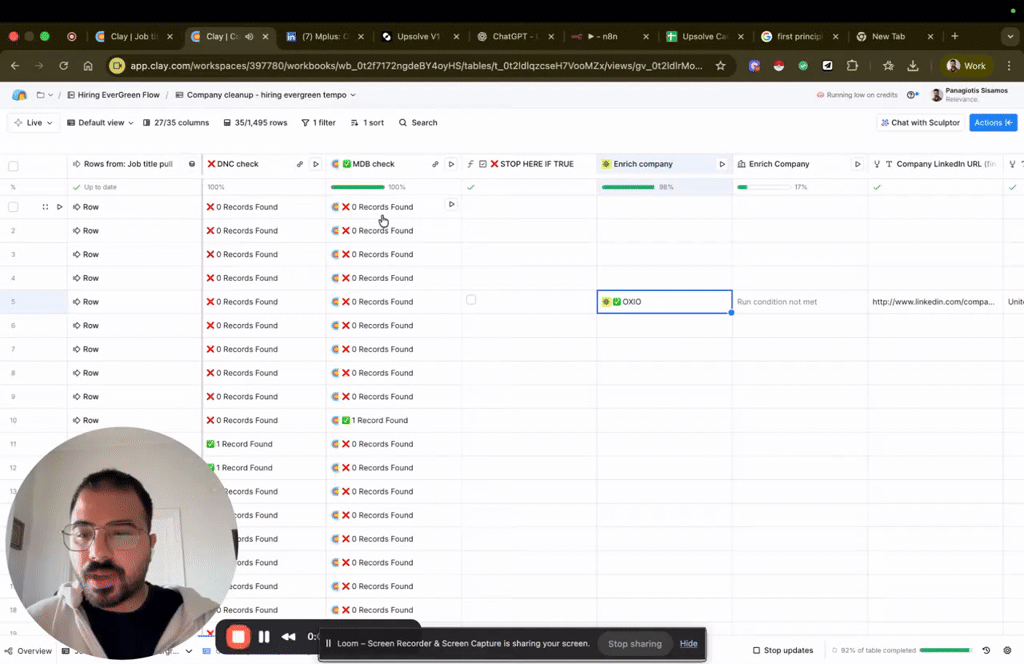Run the MDB check column play icon
Screen dimensions: 1024x664
(451, 164)
